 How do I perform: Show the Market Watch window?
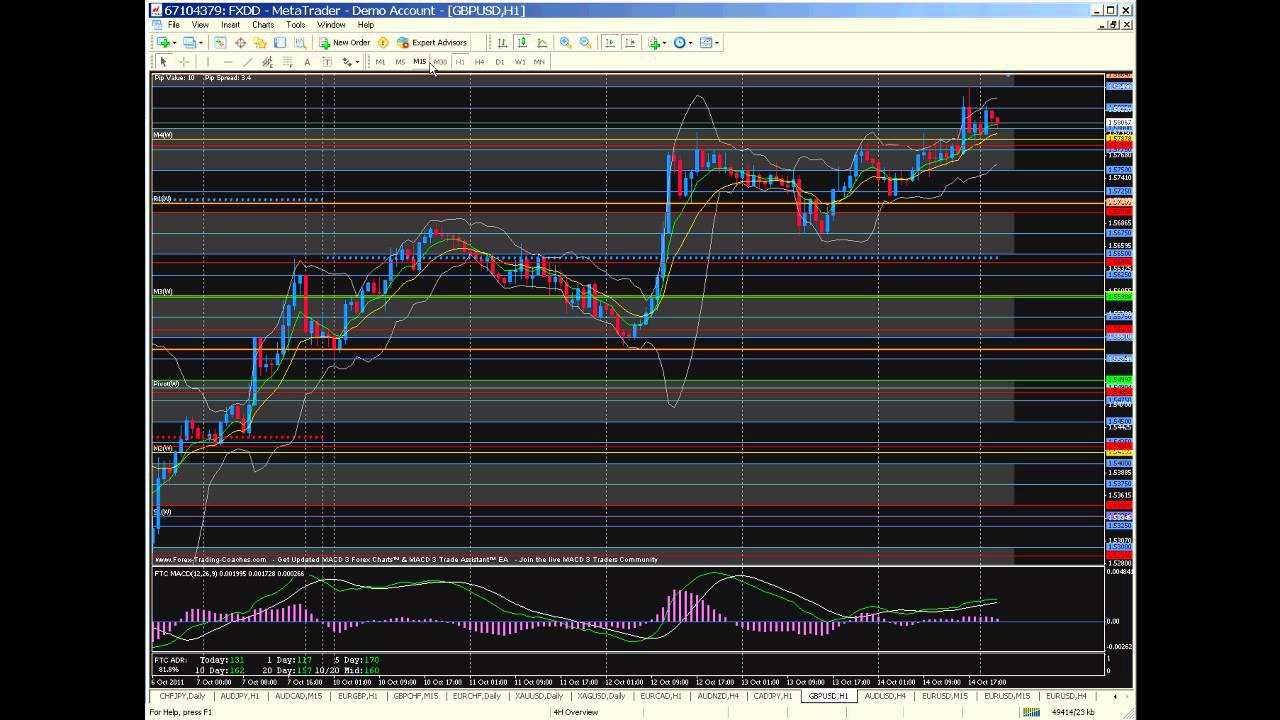pos(220,42)
